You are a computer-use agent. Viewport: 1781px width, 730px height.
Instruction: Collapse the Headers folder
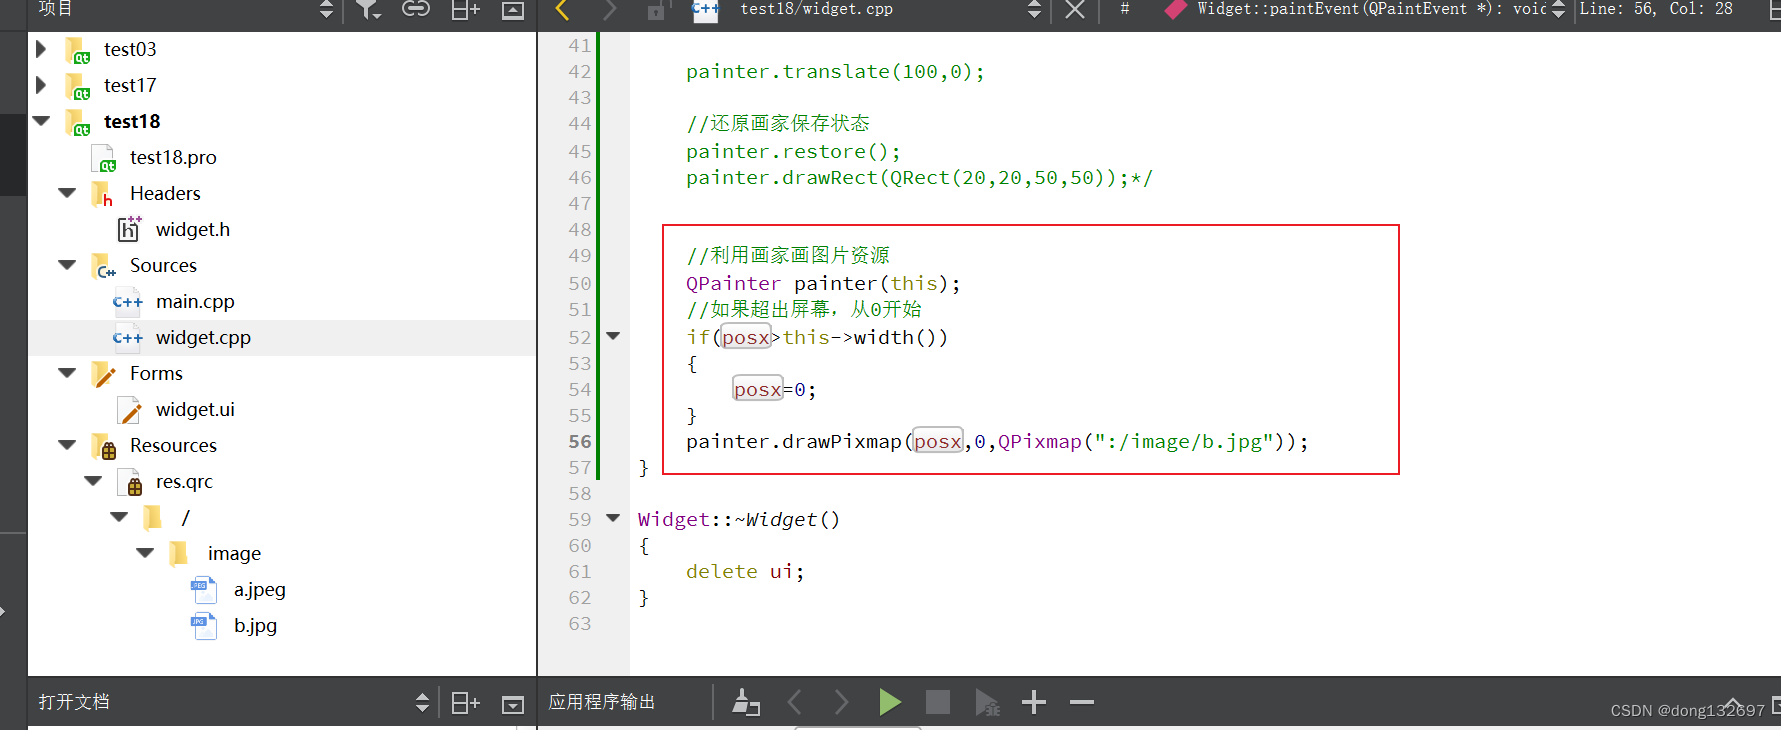click(x=67, y=193)
